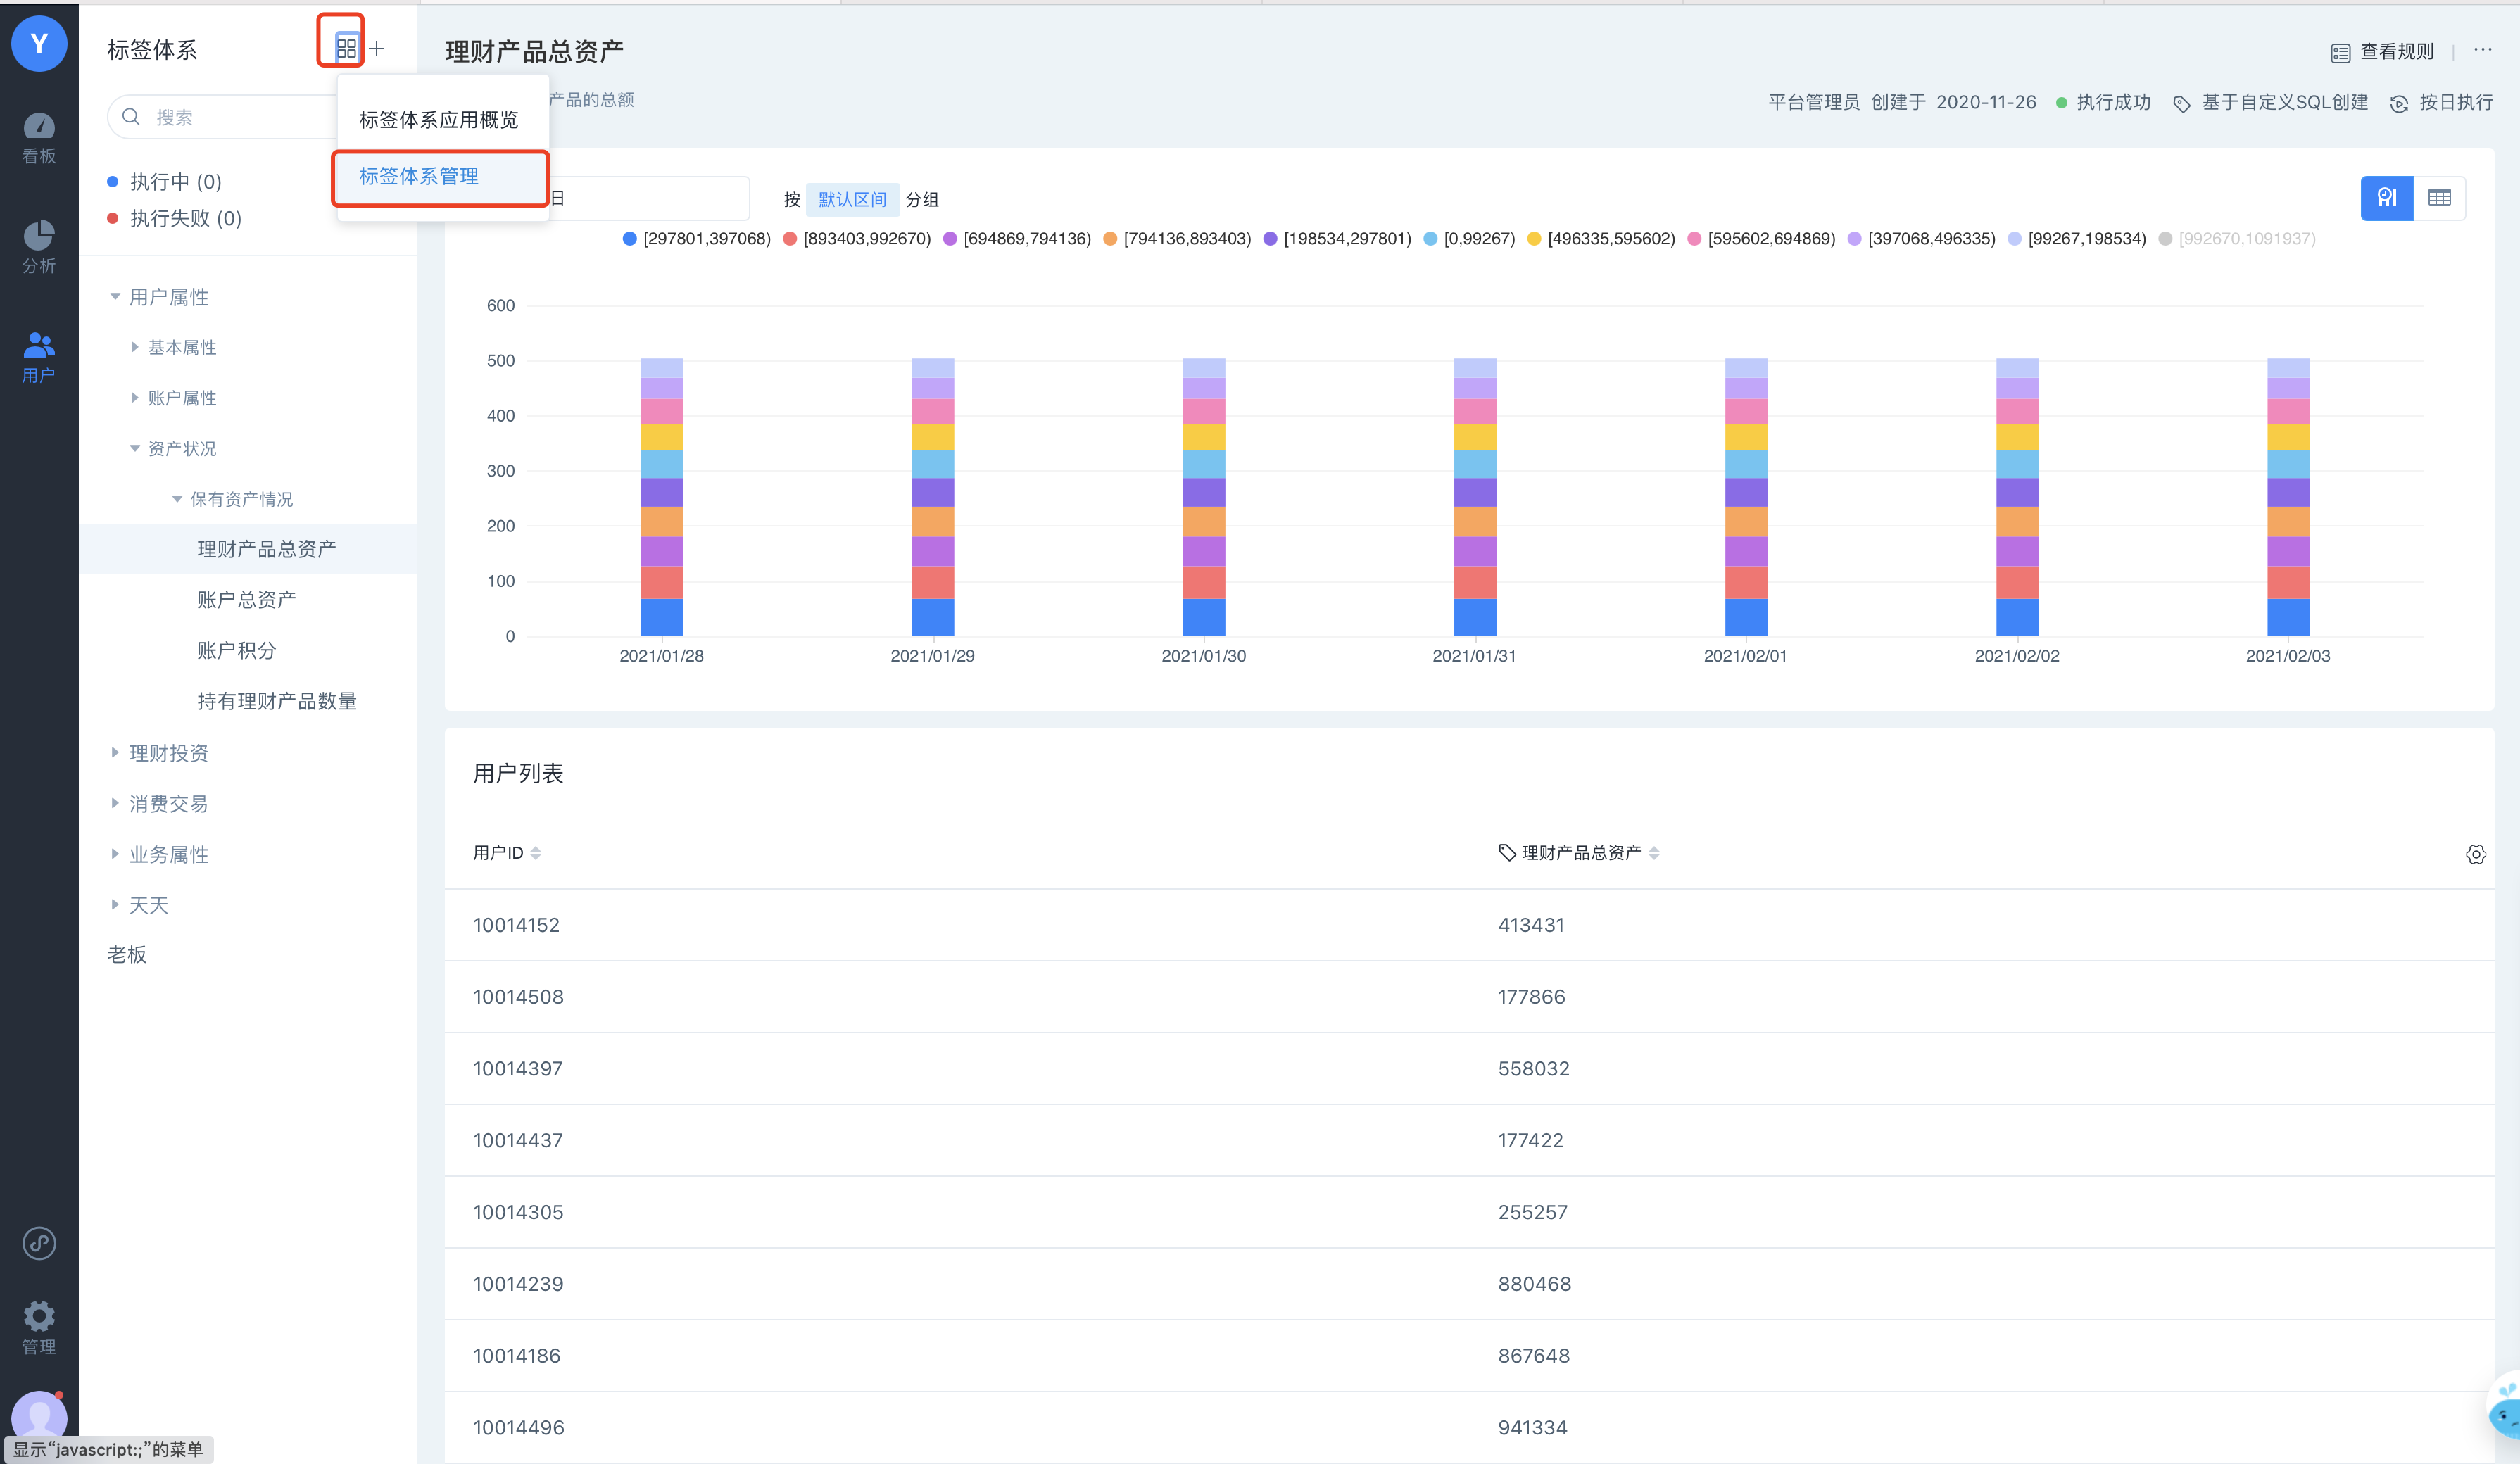Expand the 天天 tree node
2520x1464 pixels.
(x=115, y=904)
